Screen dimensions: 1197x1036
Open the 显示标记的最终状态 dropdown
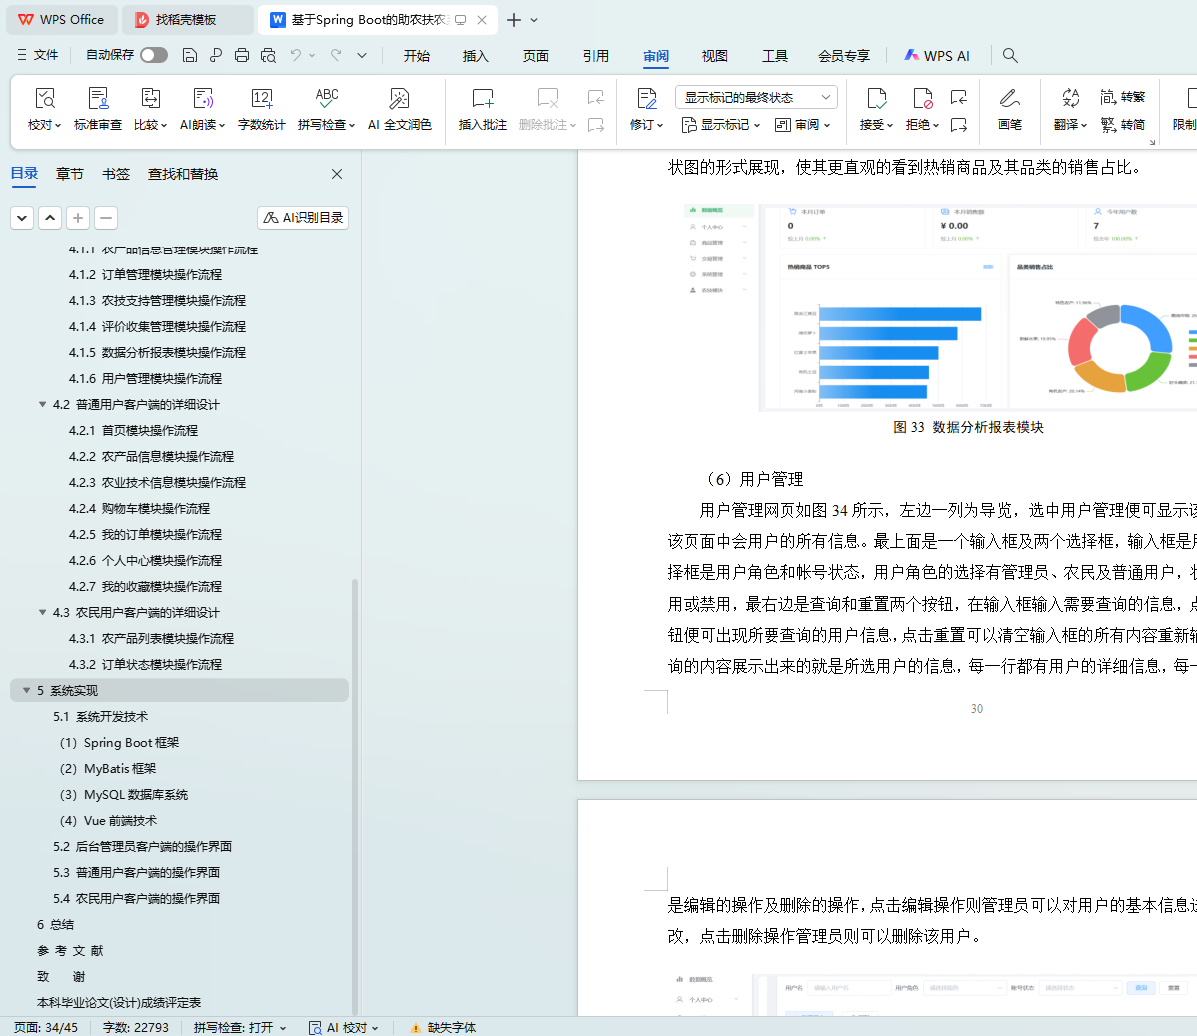(x=756, y=97)
